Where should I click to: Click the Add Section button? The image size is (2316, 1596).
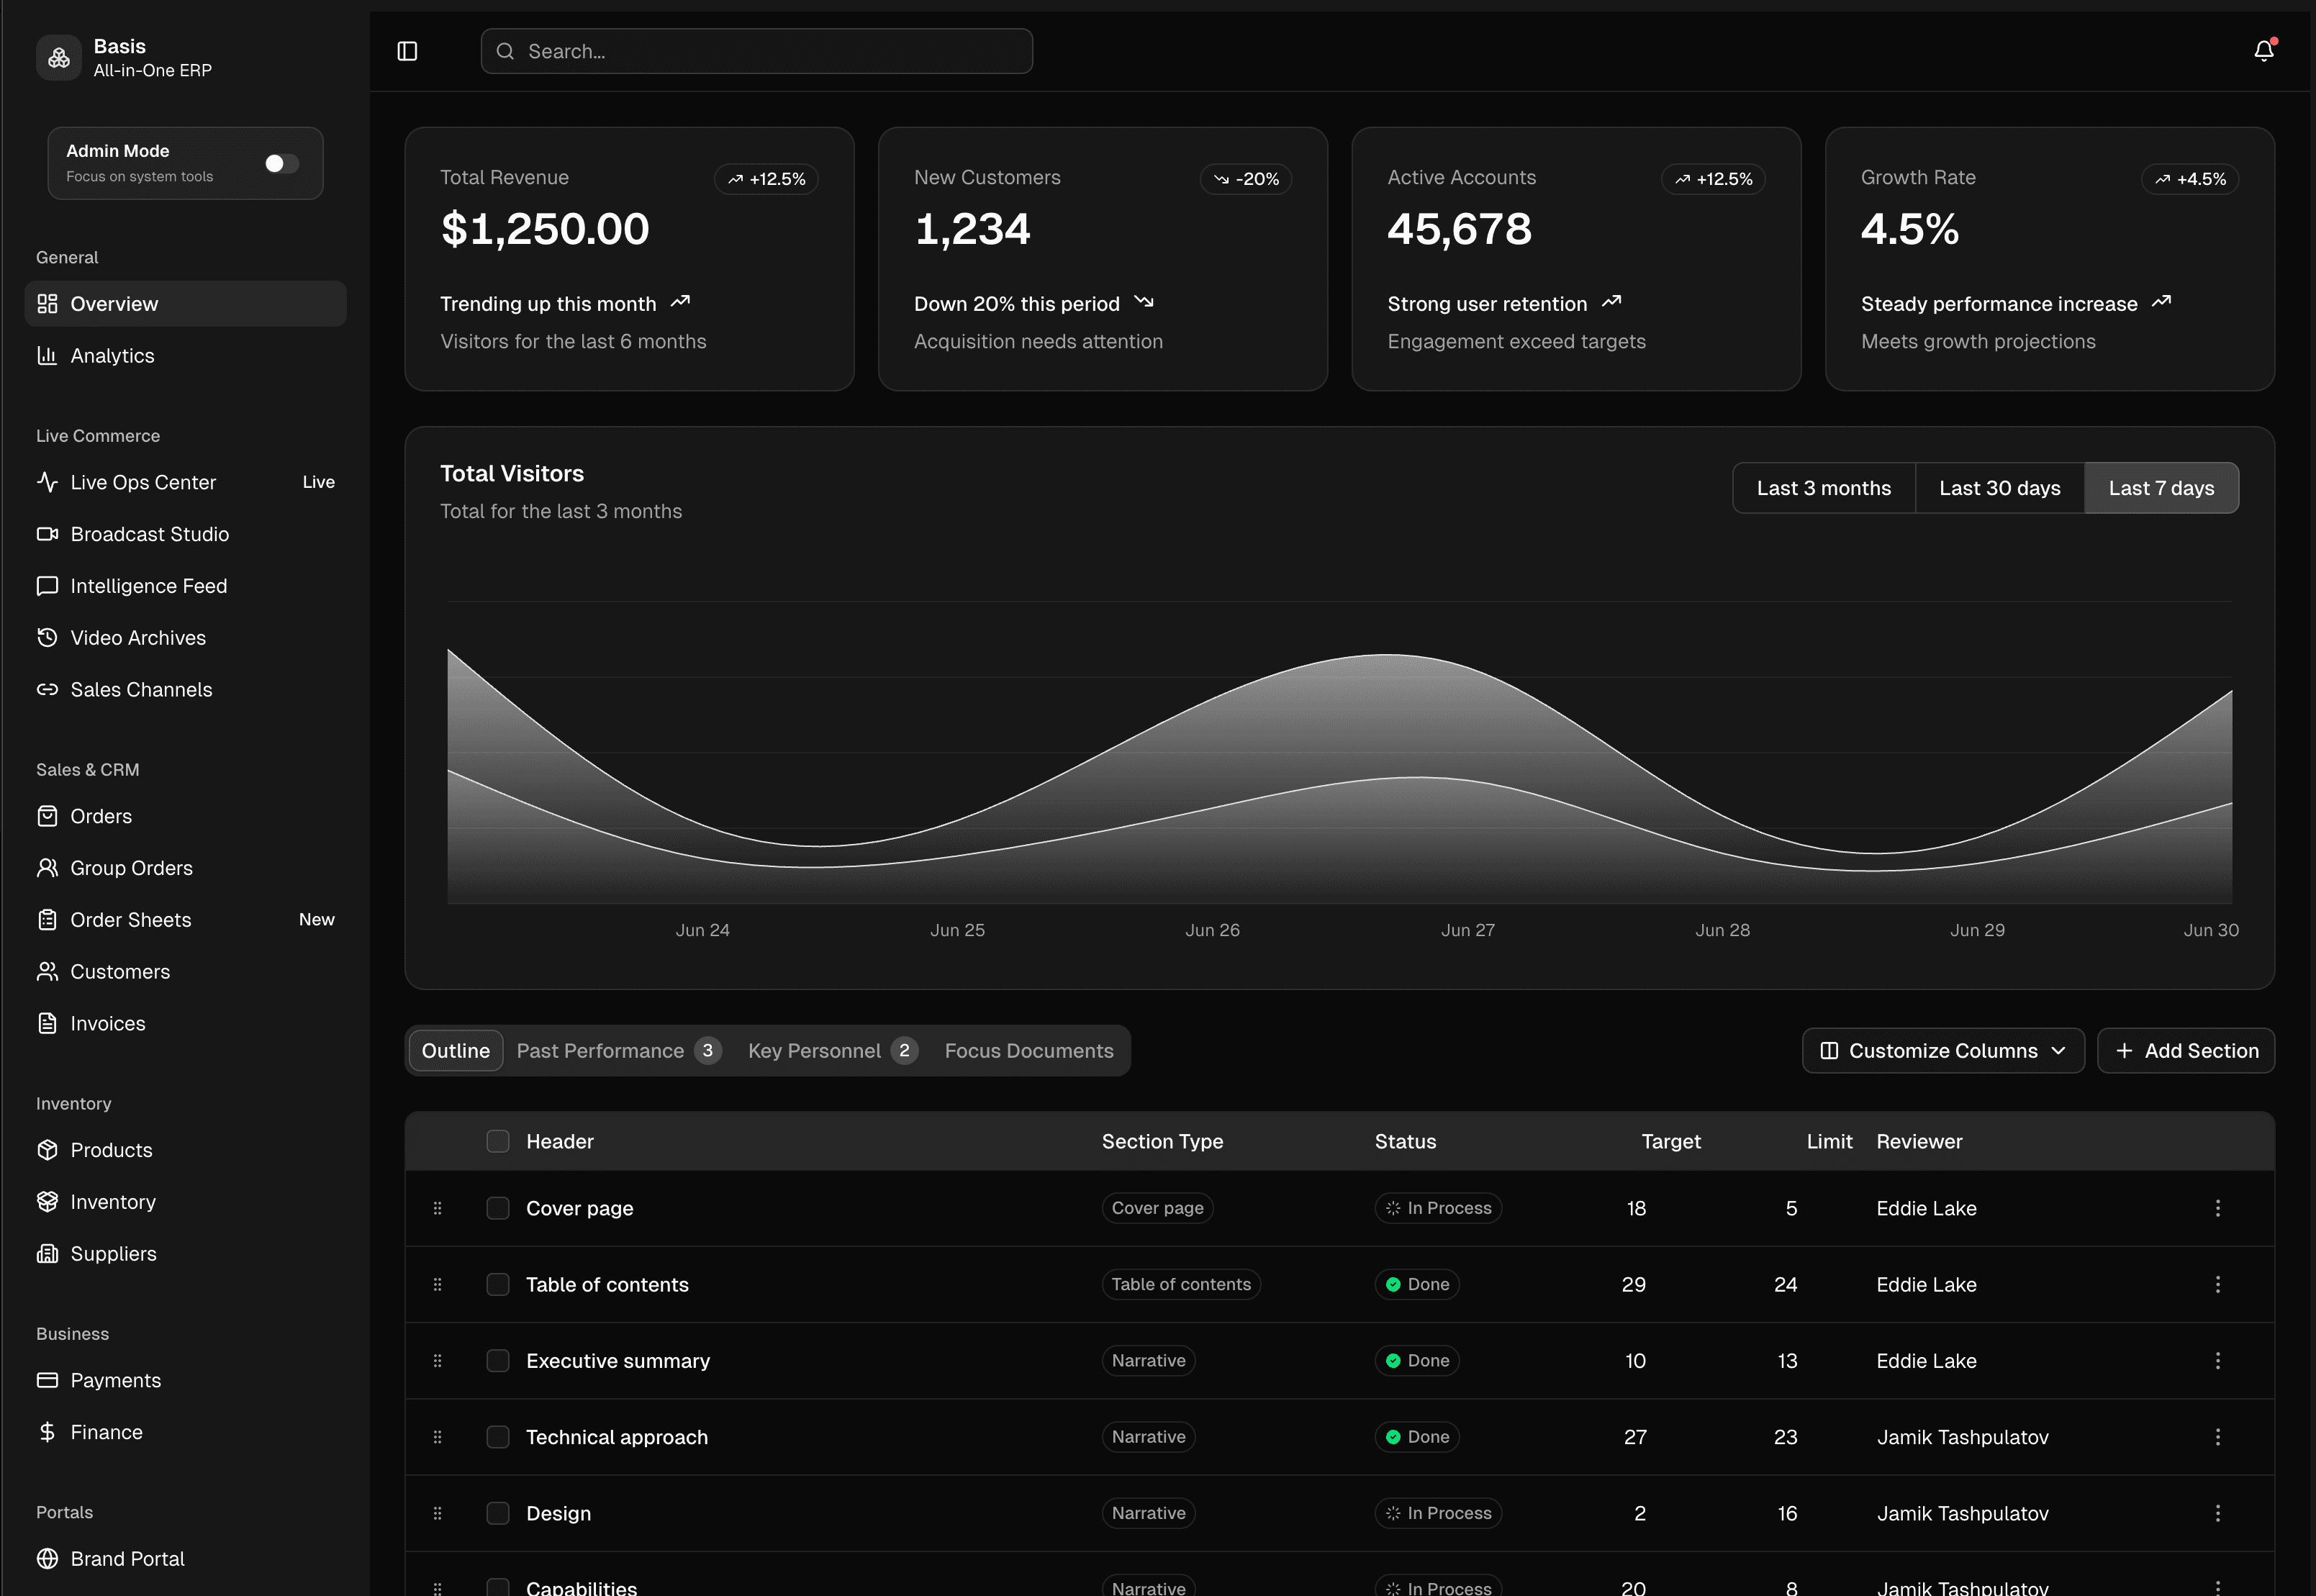tap(2186, 1051)
